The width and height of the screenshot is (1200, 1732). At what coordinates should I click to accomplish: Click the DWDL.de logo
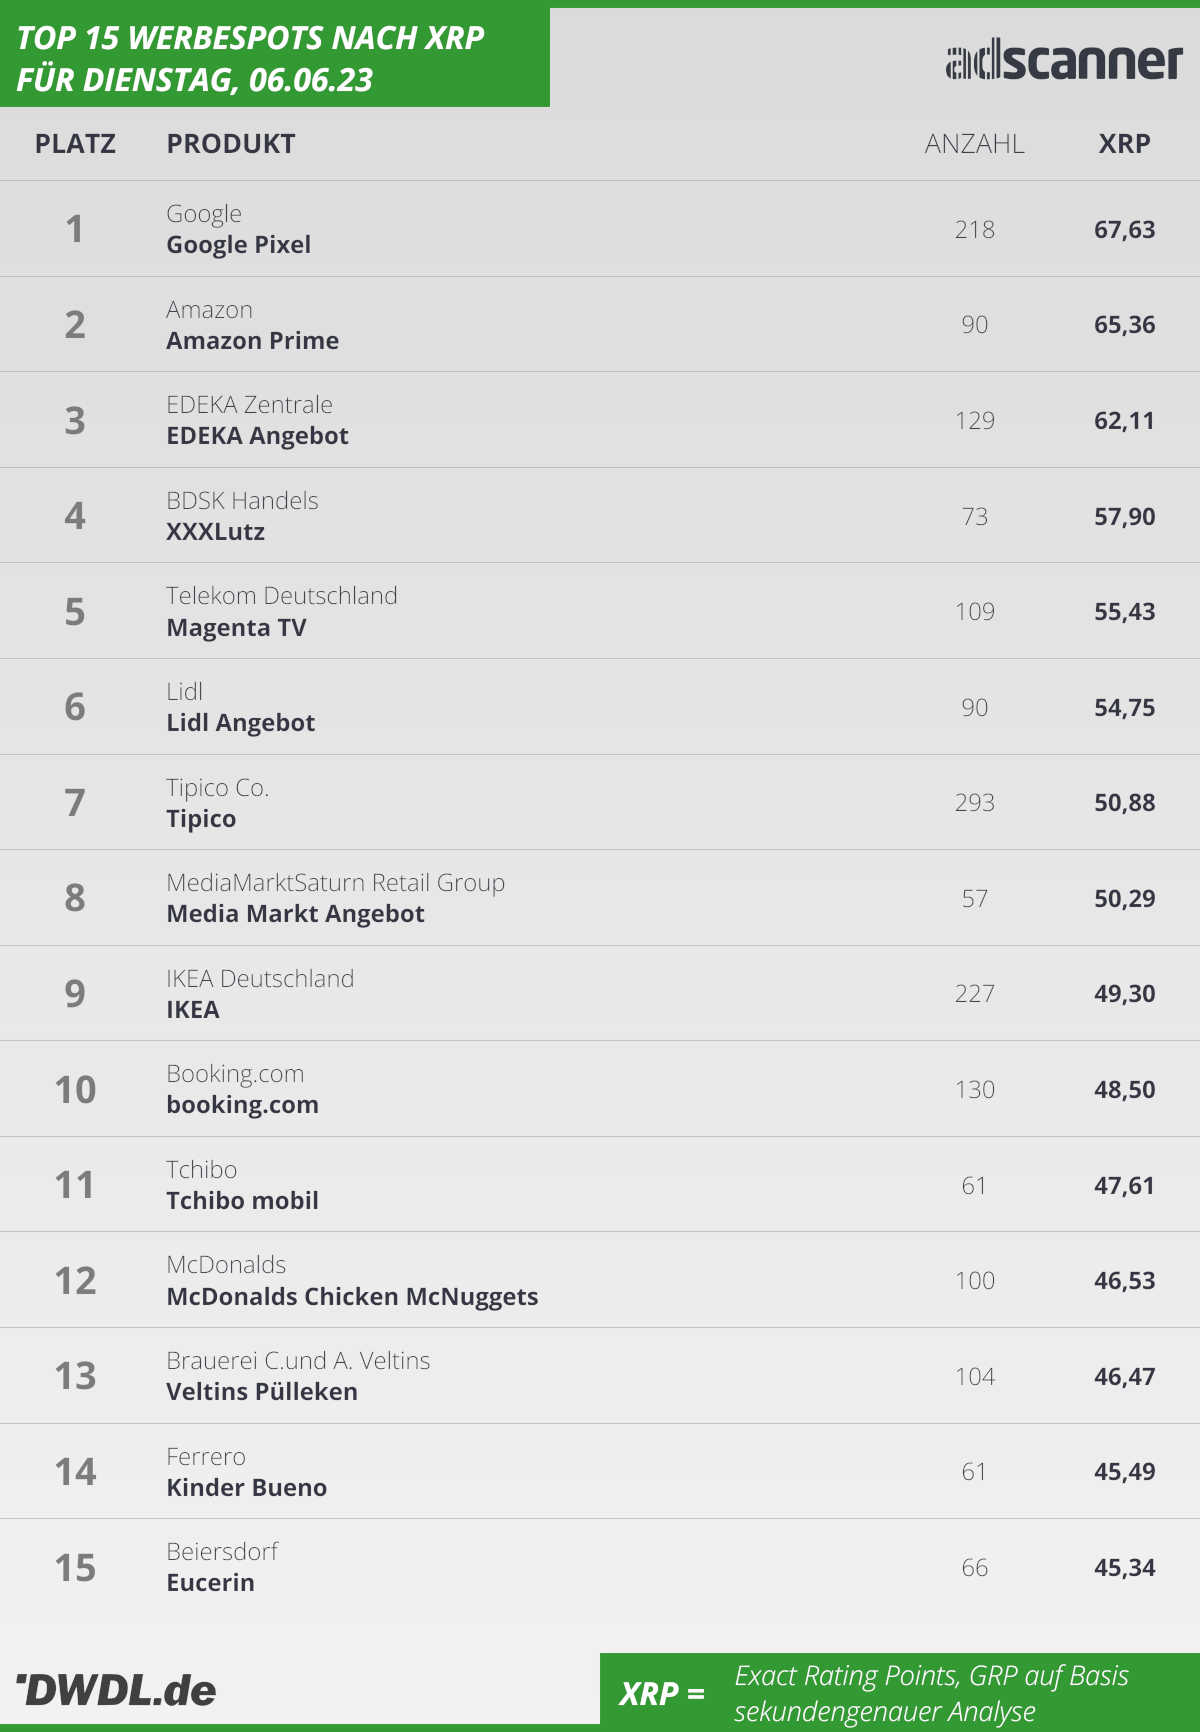point(116,1690)
